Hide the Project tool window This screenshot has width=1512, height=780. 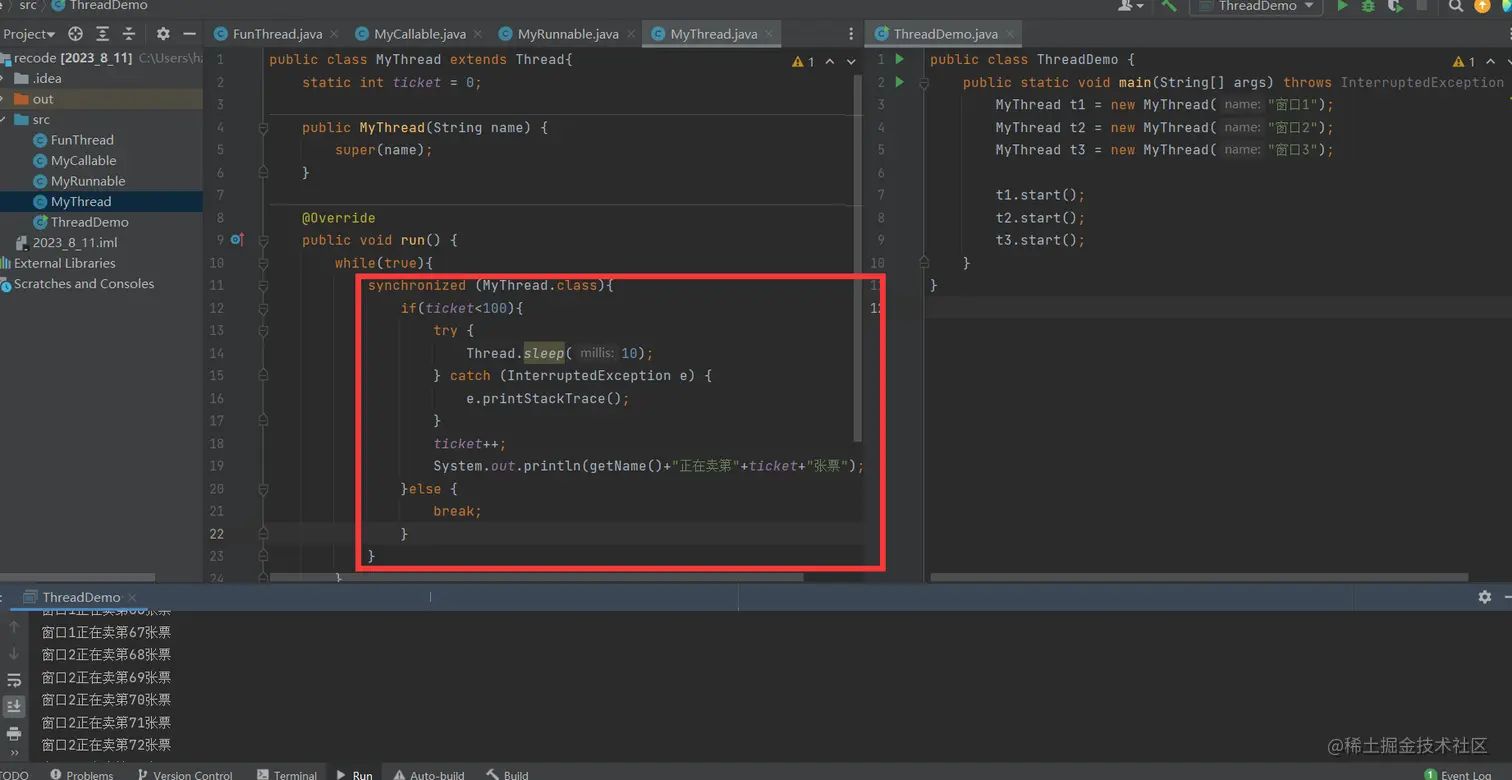(x=189, y=34)
